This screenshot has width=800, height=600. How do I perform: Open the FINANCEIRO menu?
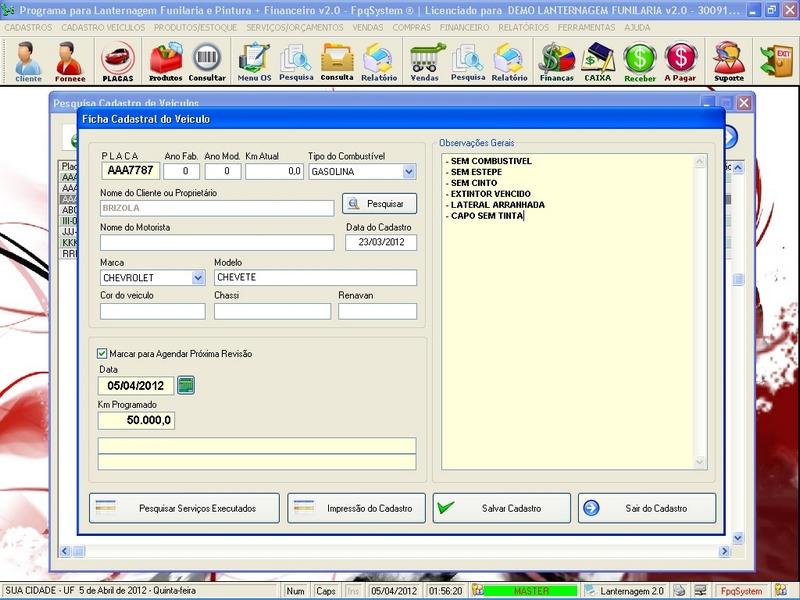471,27
